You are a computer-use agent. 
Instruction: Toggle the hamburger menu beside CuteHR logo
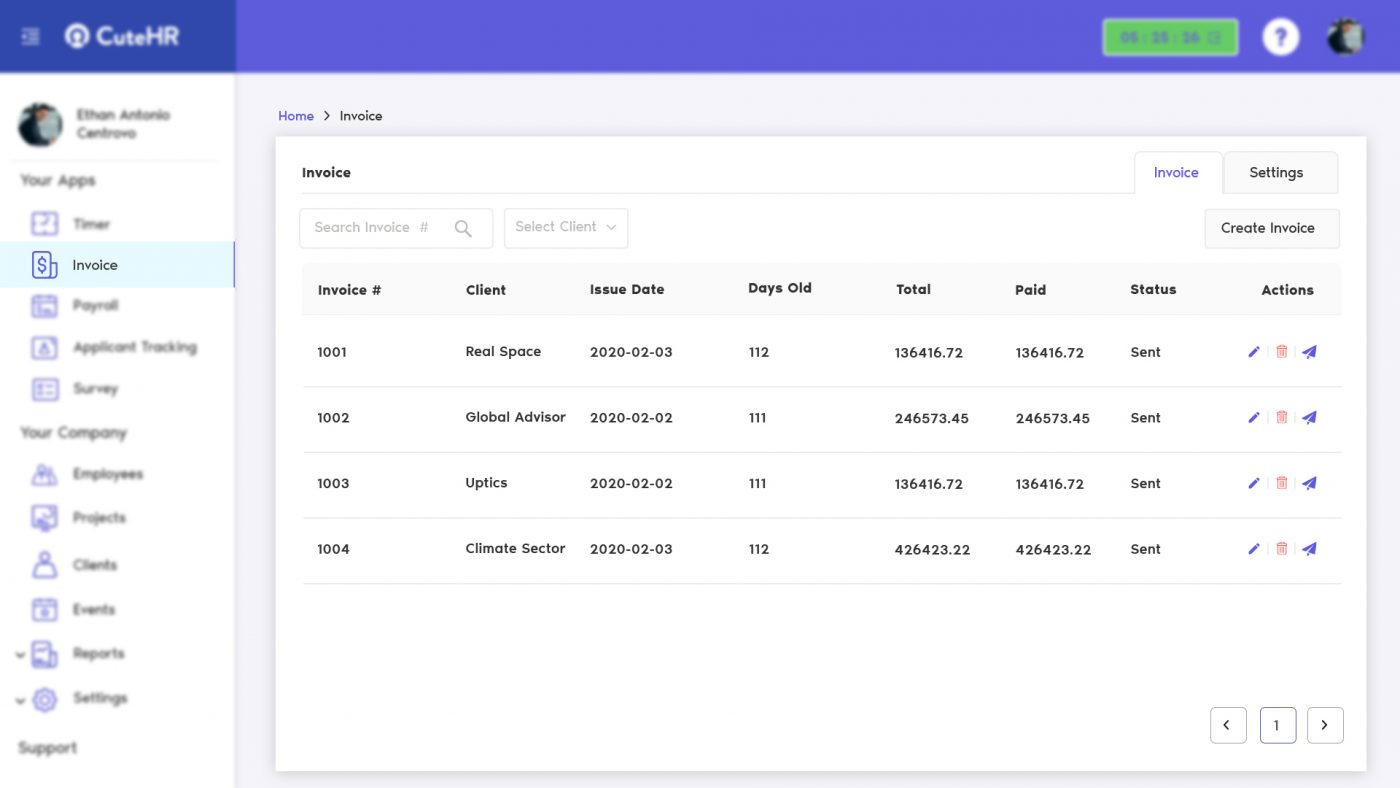click(x=30, y=37)
